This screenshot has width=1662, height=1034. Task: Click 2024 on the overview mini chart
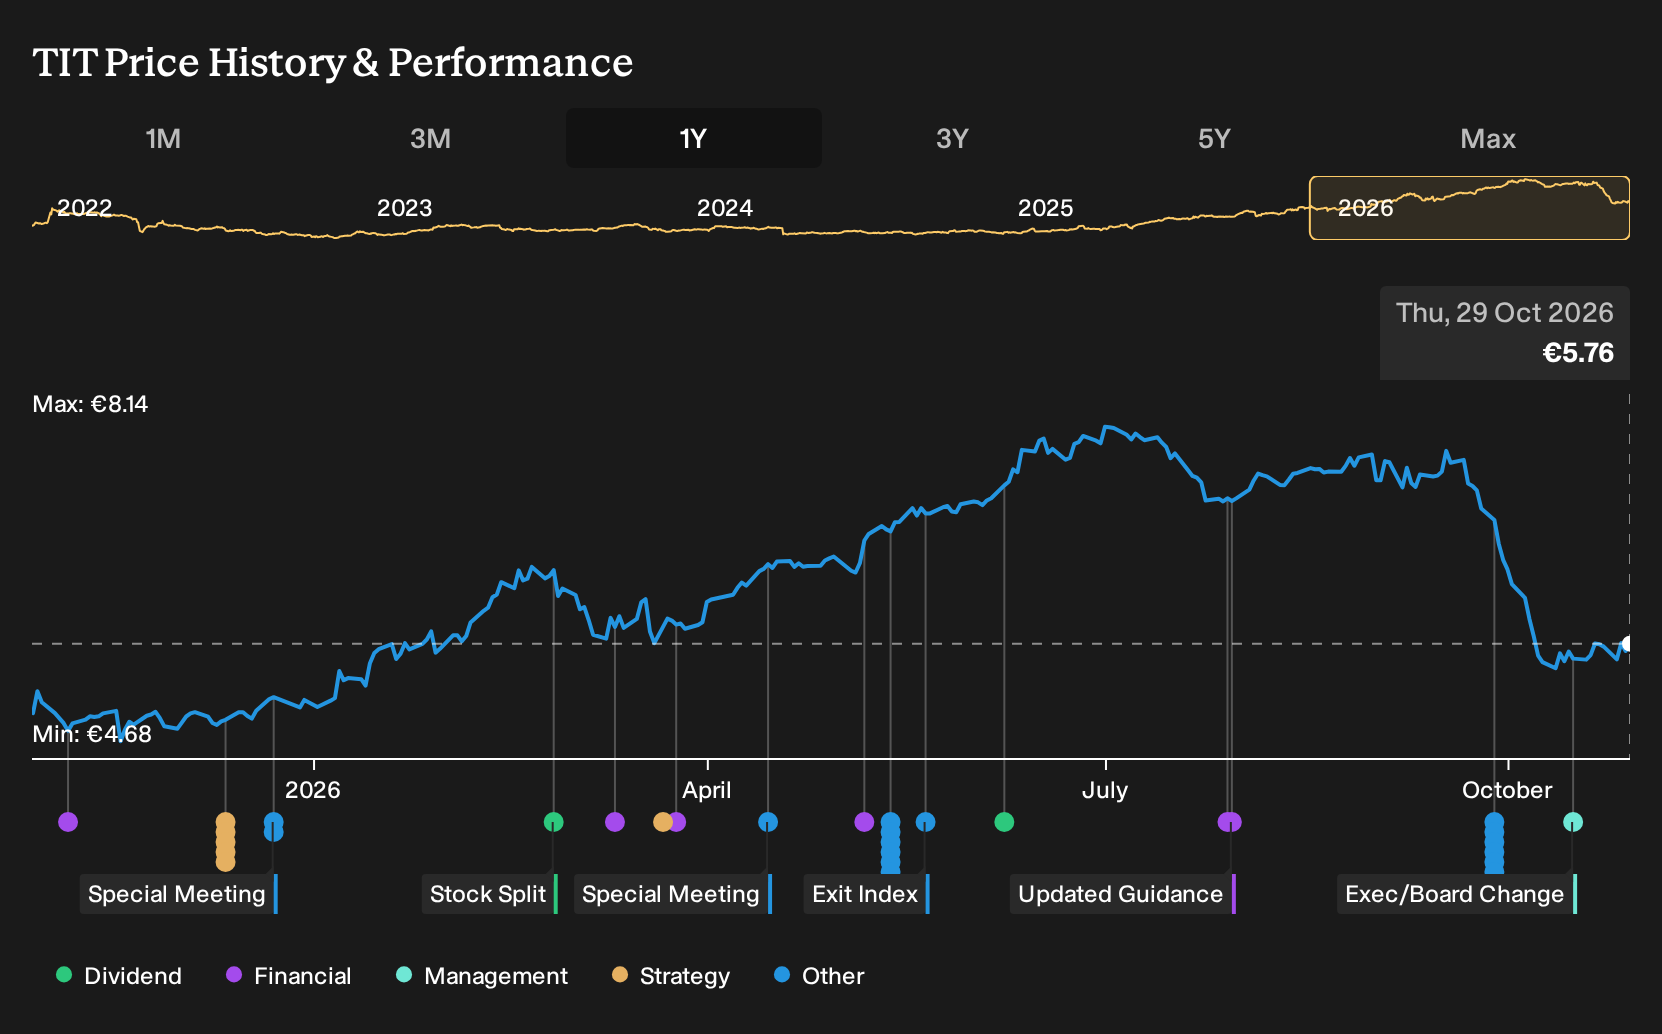coord(725,208)
